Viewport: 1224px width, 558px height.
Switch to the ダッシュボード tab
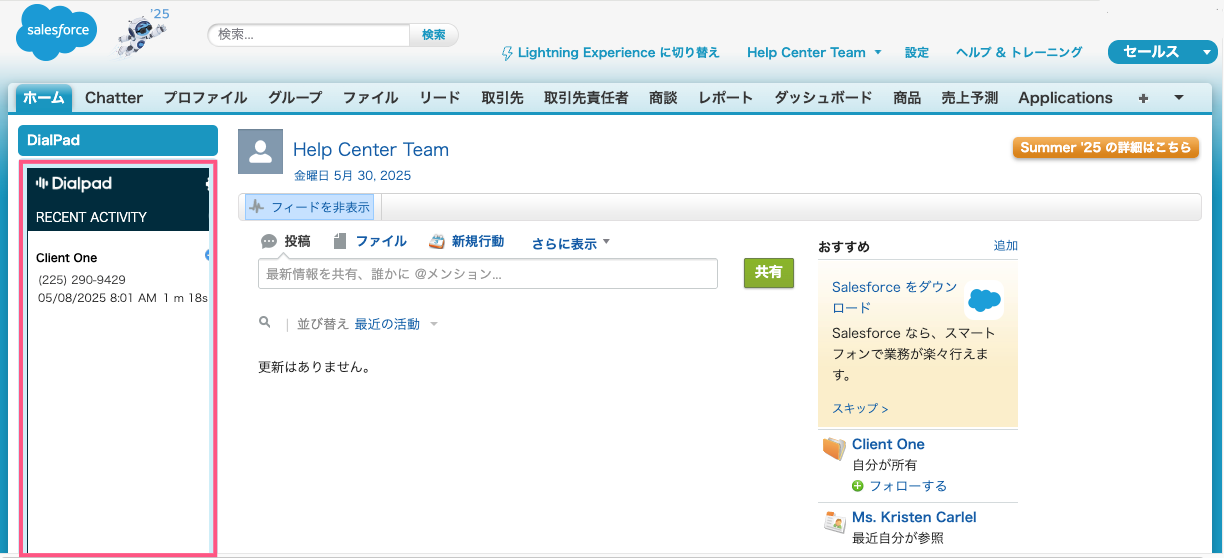coord(823,98)
